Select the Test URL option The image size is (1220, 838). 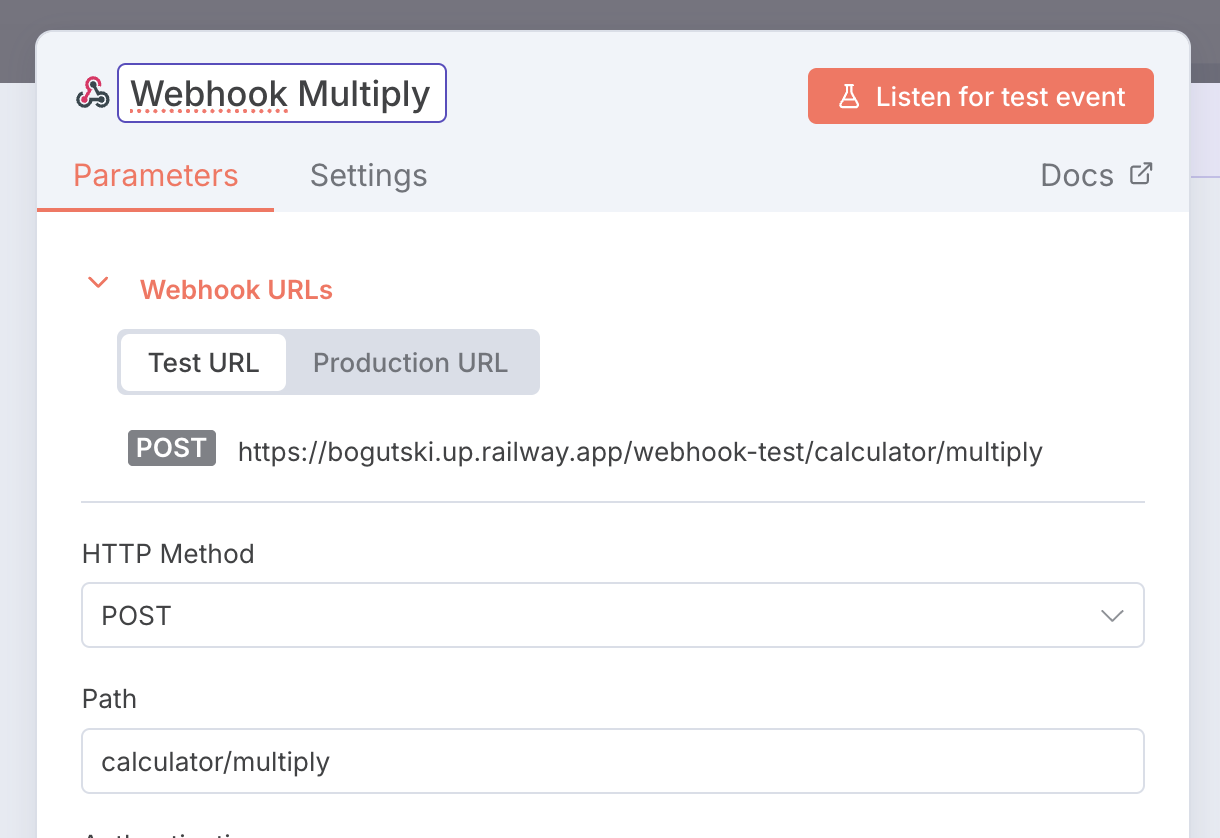pyautogui.click(x=204, y=362)
